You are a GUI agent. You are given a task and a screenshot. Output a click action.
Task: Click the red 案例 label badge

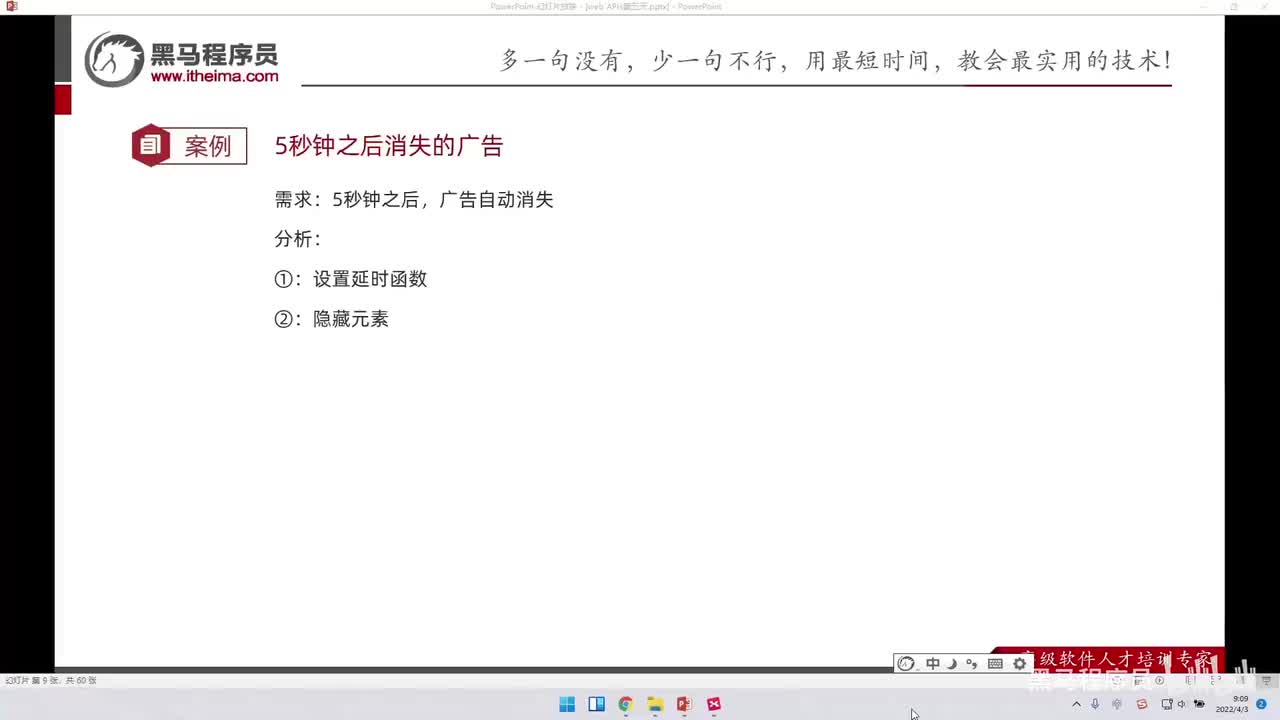[189, 146]
